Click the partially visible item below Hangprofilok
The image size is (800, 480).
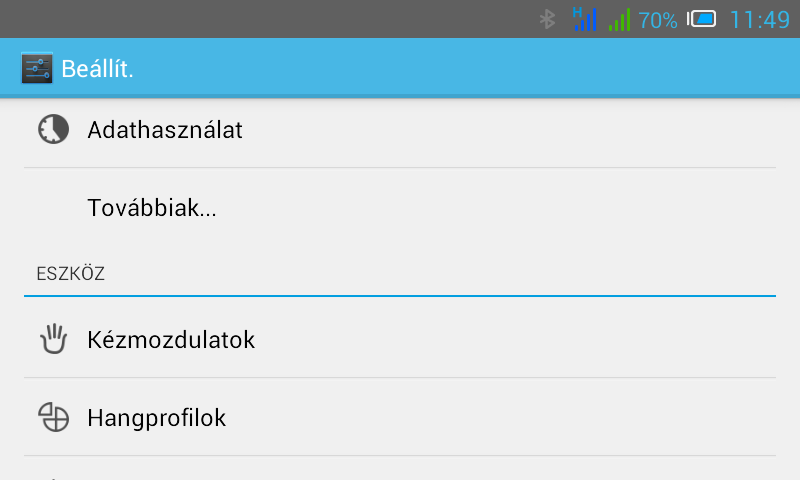(x=400, y=469)
